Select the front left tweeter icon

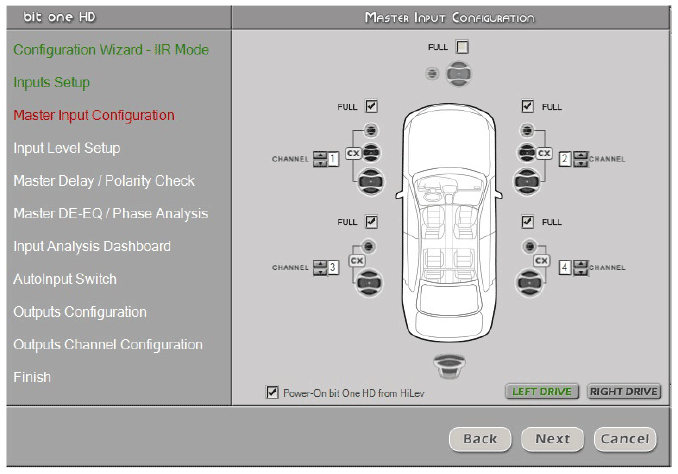pos(371,130)
